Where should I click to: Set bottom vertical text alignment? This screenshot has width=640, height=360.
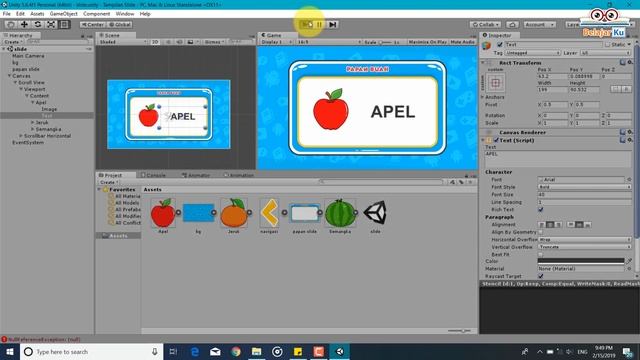pos(588,225)
